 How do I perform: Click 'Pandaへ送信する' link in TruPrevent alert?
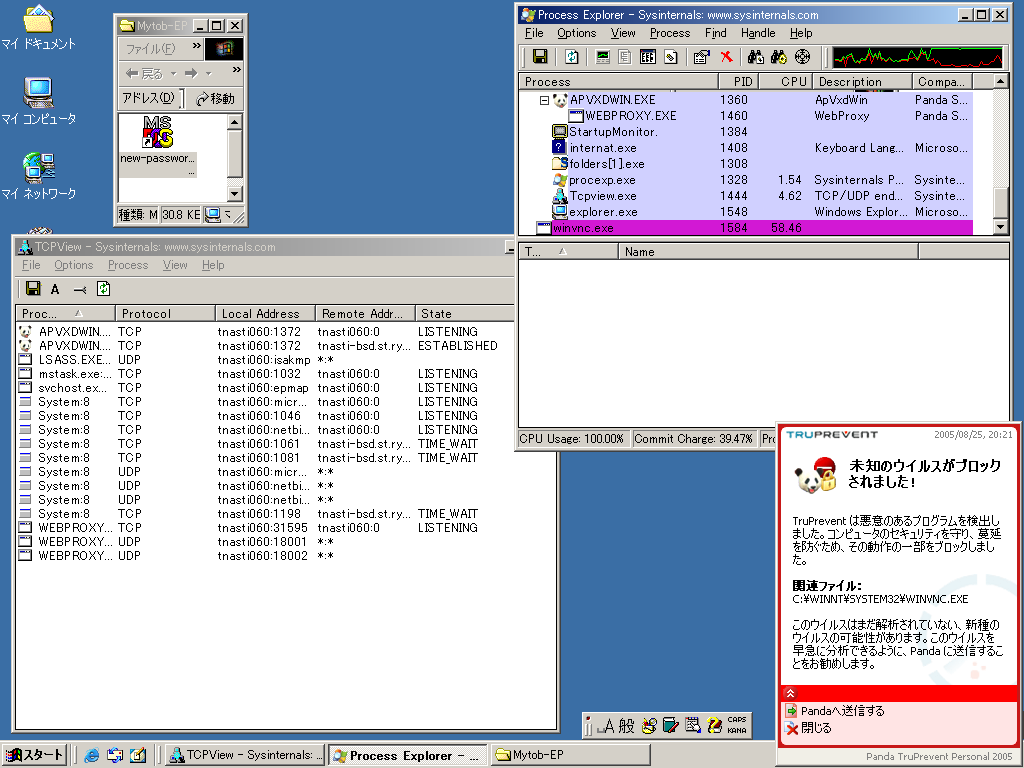pos(842,711)
